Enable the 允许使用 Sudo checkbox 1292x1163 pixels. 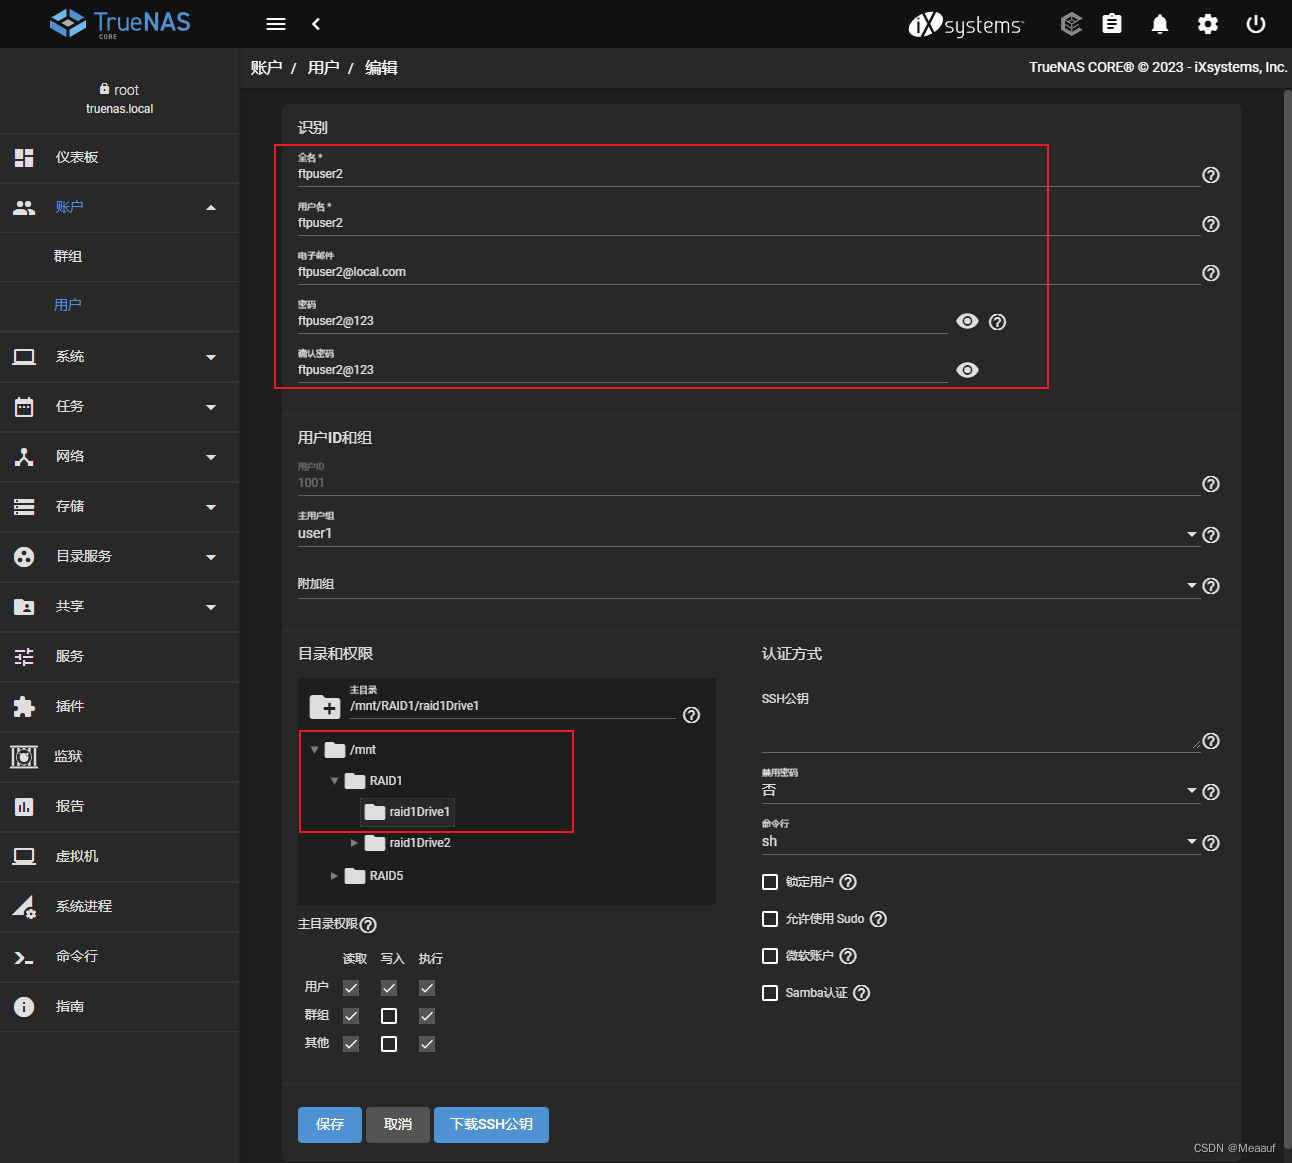tap(770, 919)
